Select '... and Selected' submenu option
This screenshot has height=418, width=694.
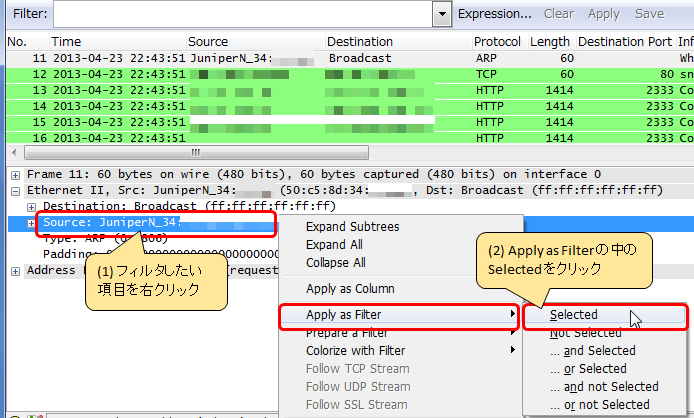click(x=592, y=351)
